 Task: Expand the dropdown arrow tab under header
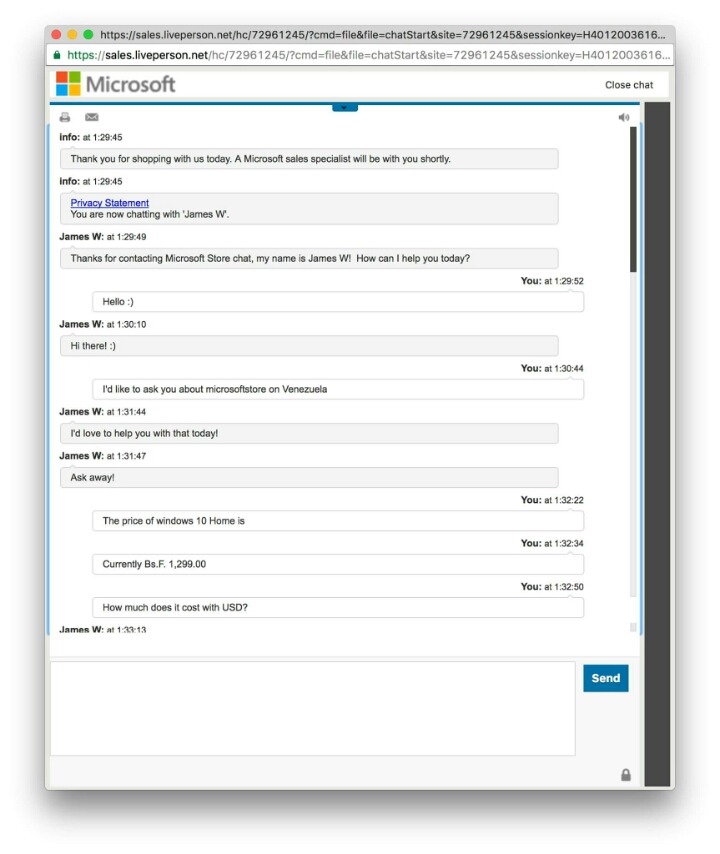(344, 107)
